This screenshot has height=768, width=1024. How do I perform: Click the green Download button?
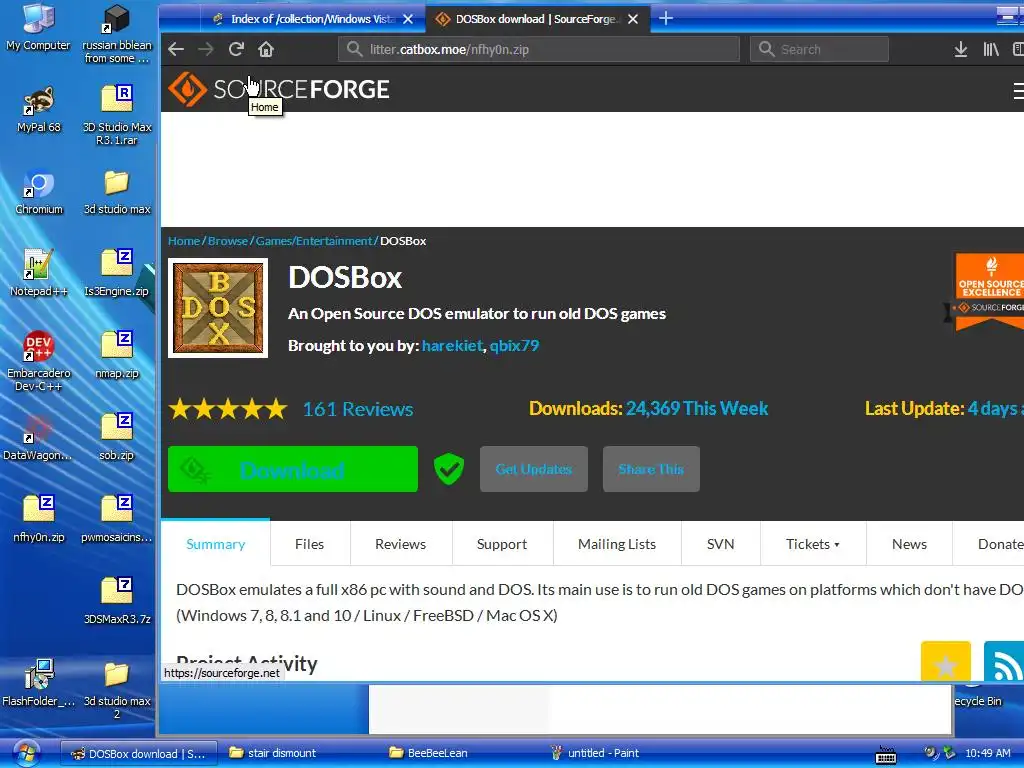[293, 469]
